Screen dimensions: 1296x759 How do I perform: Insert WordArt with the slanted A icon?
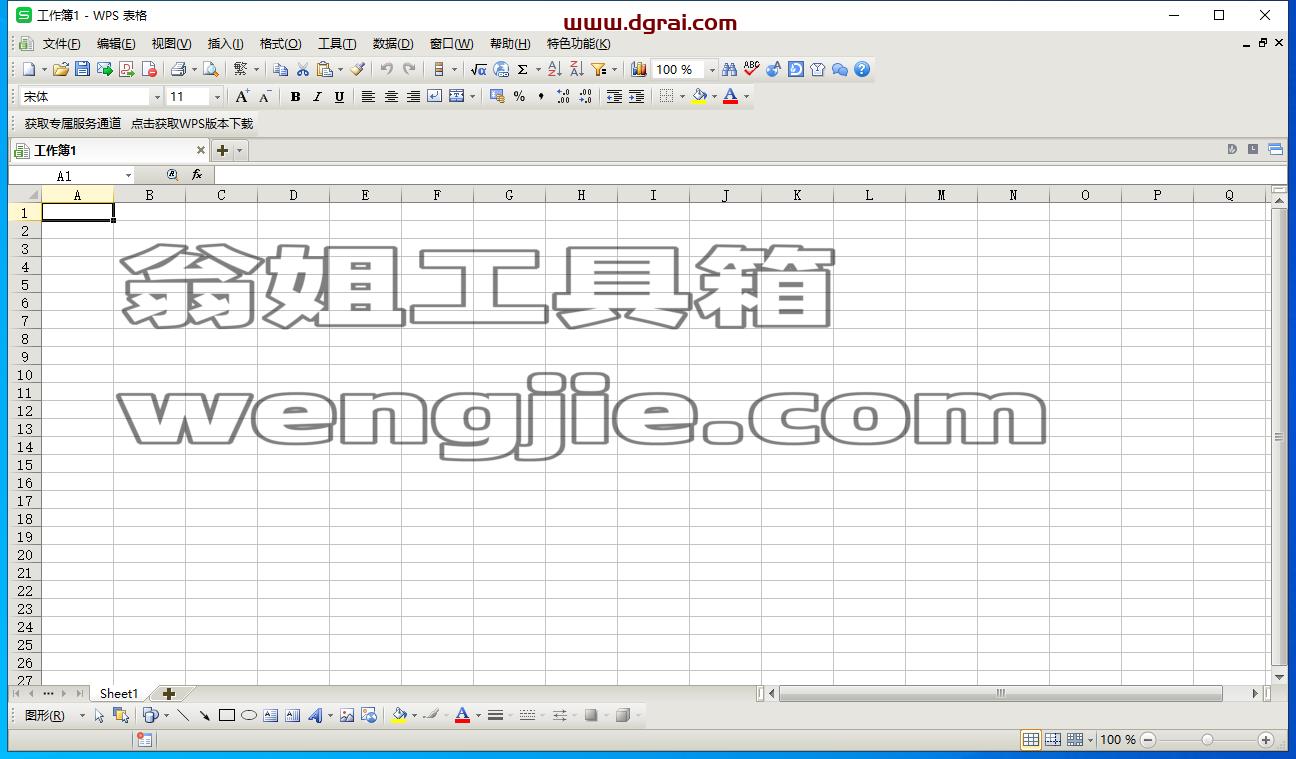pyautogui.click(x=315, y=715)
